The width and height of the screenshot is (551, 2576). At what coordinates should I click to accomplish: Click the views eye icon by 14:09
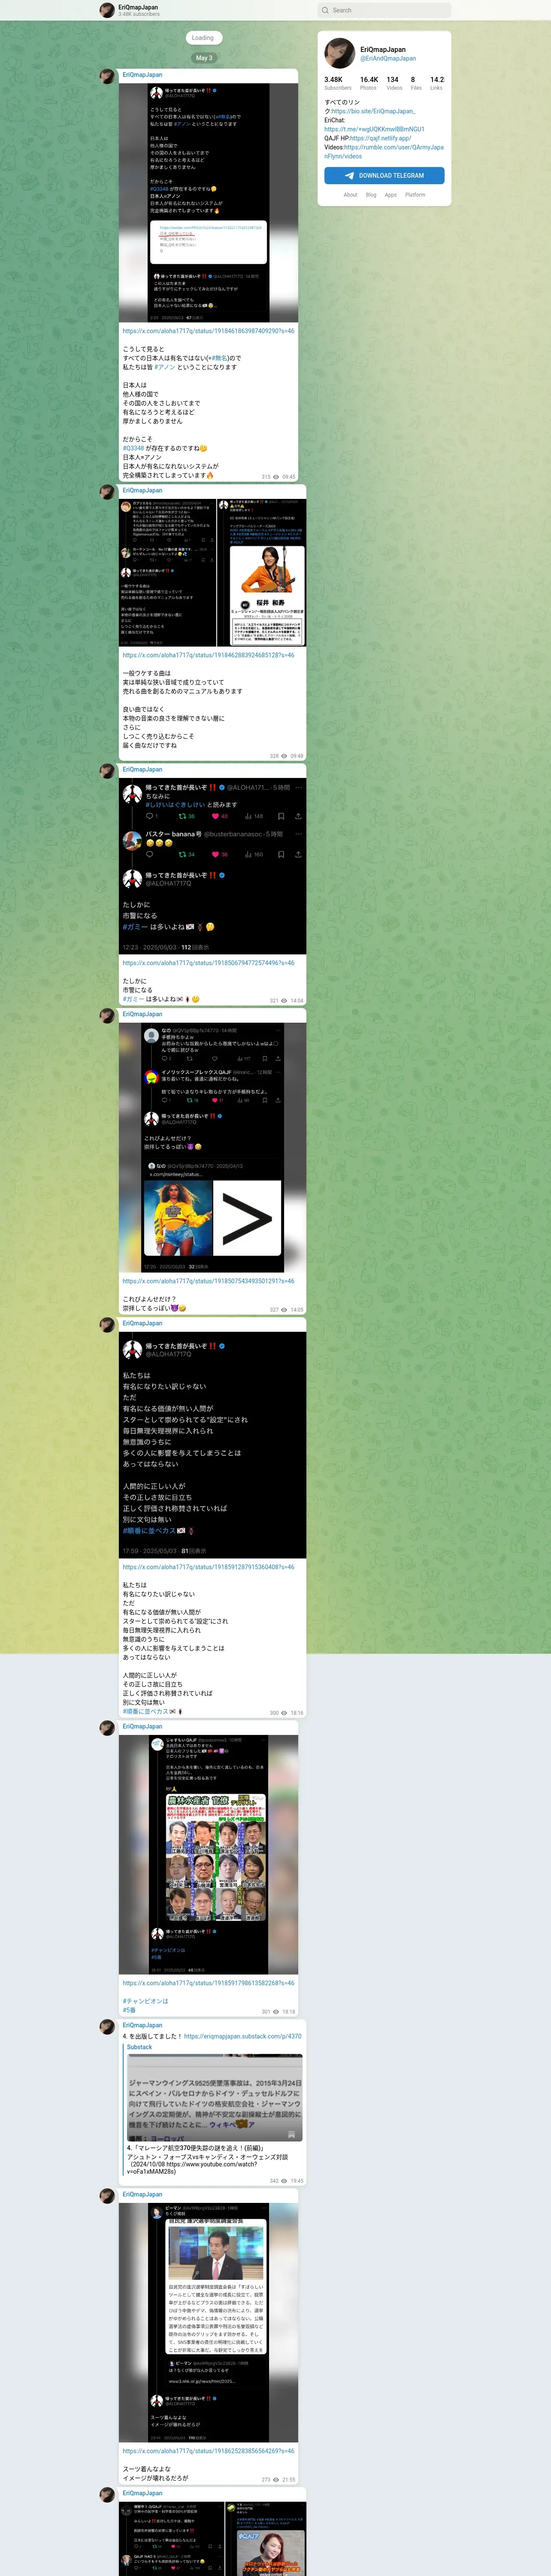pos(285,1309)
